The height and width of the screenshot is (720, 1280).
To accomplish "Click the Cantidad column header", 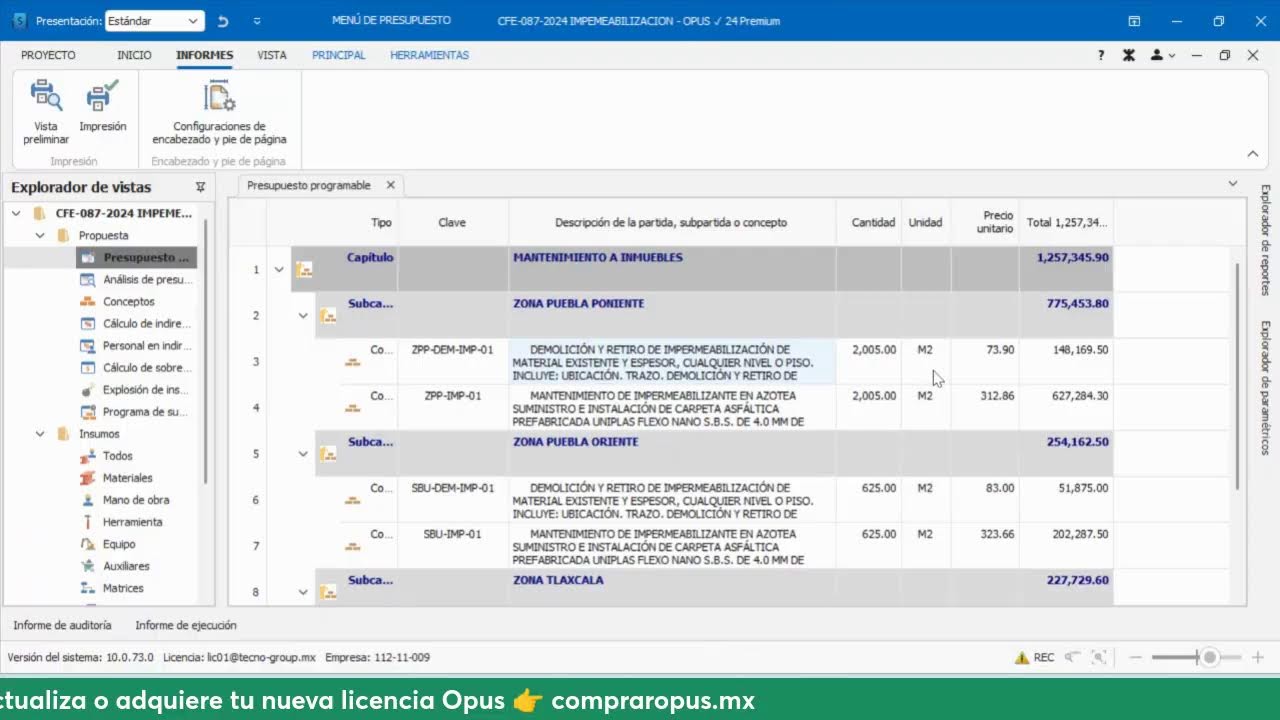I will click(869, 222).
